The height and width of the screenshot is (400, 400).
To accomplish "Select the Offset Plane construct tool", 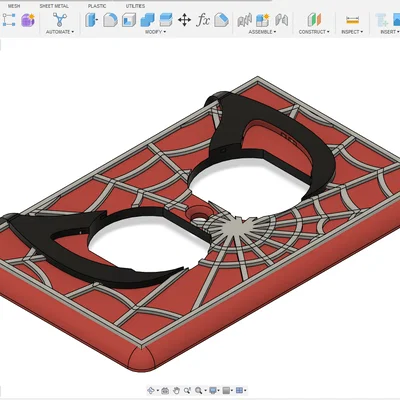I will click(x=314, y=20).
